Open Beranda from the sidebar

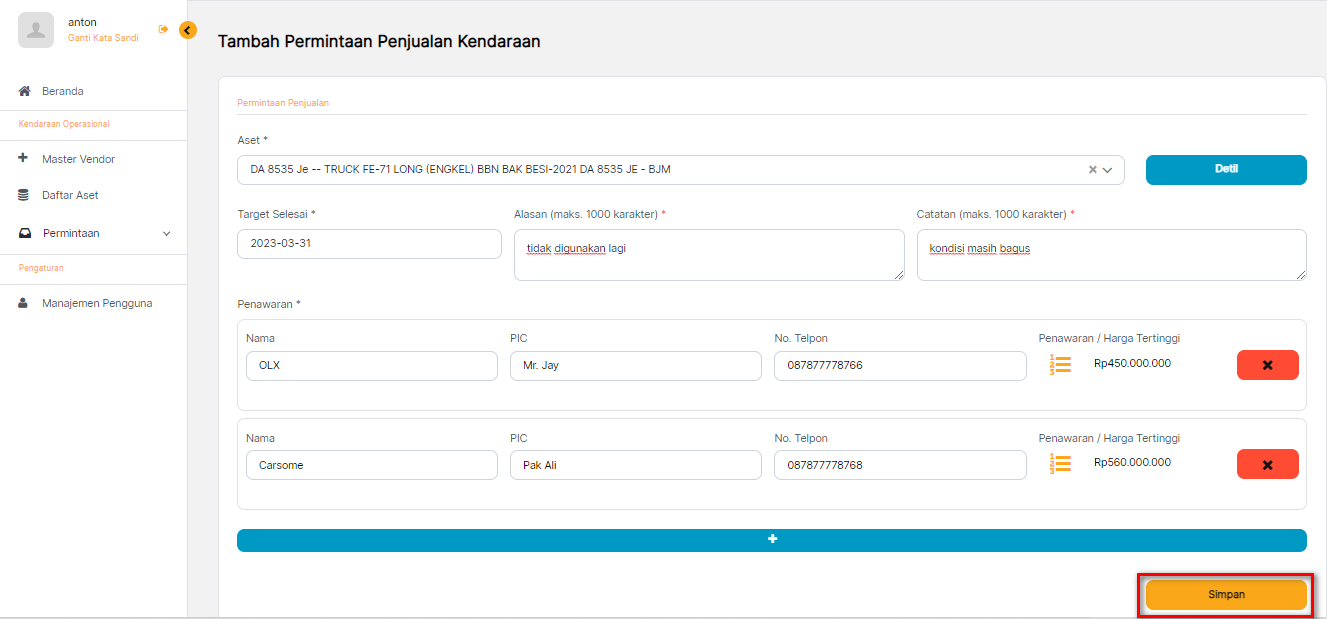pos(62,91)
